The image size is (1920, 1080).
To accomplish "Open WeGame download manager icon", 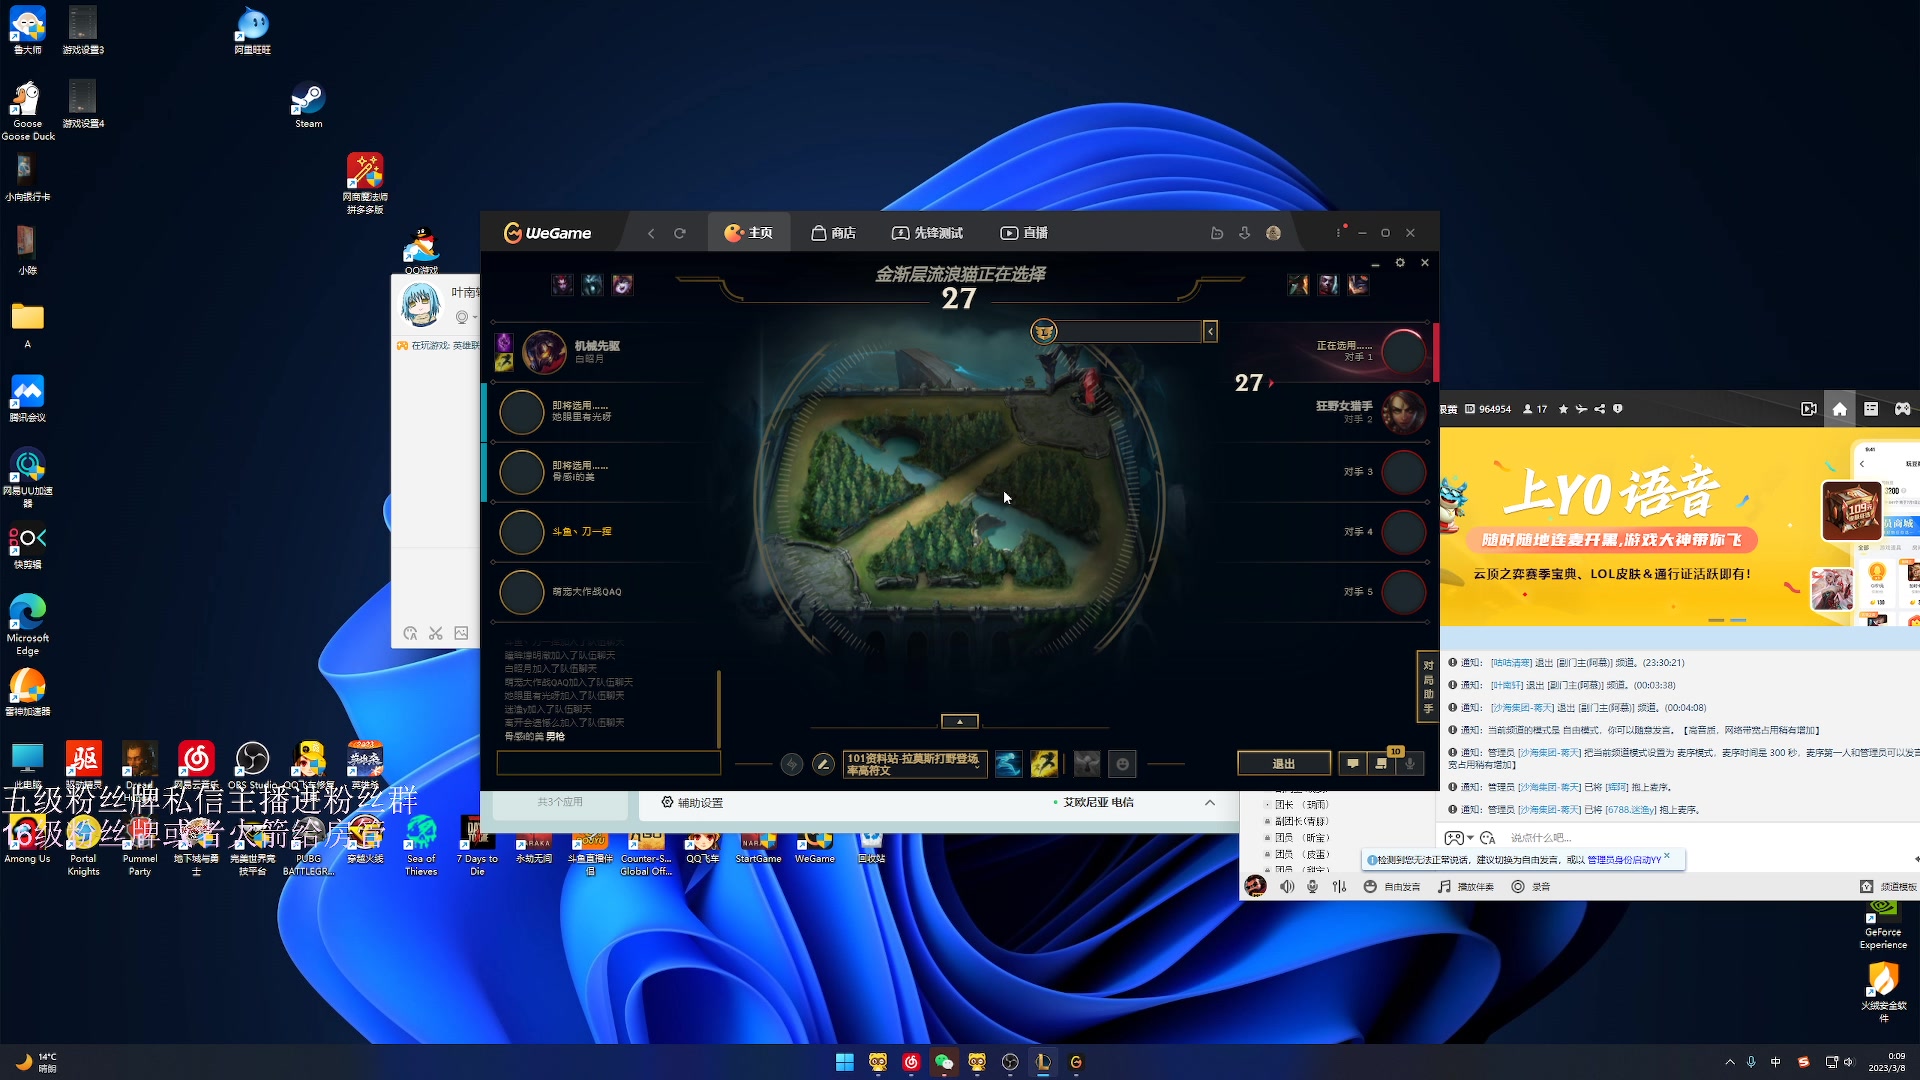I will pyautogui.click(x=1244, y=233).
